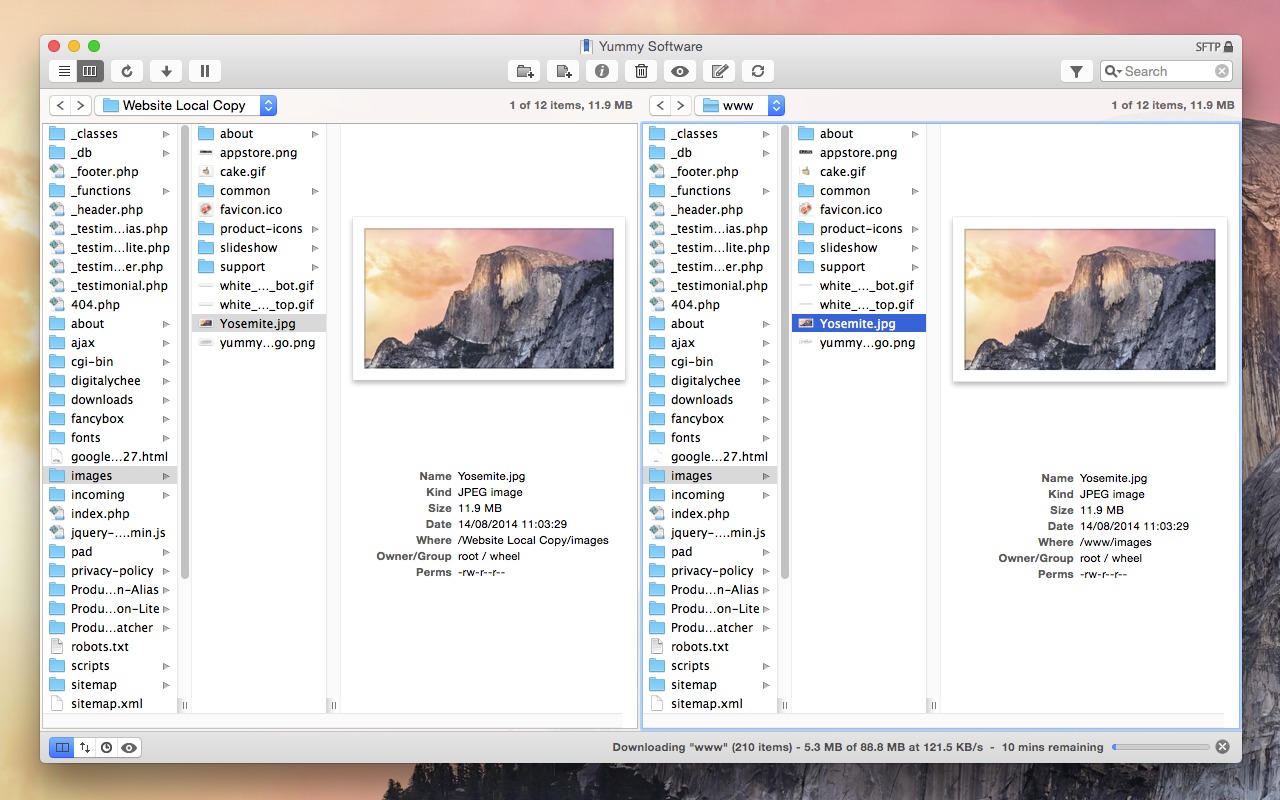Toggle the eye preview button in the bottom bar
The height and width of the screenshot is (800, 1280).
(x=129, y=747)
